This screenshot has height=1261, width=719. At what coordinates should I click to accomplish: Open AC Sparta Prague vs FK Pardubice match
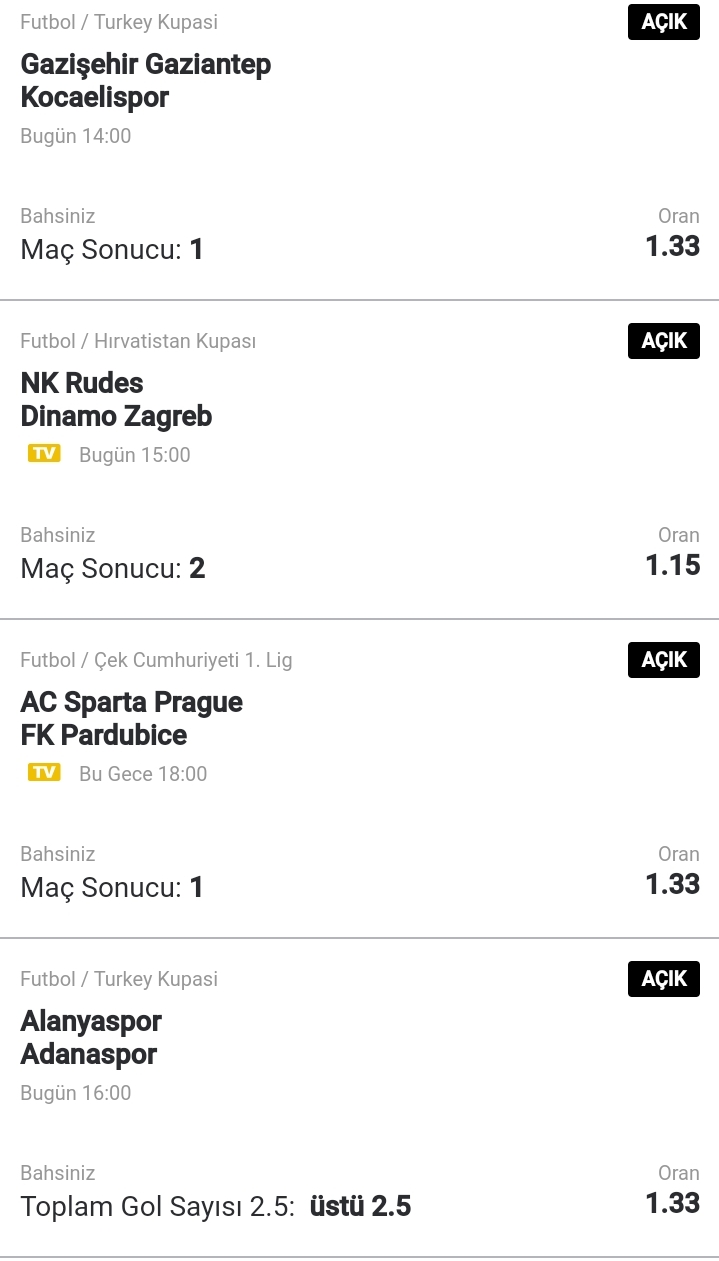[x=132, y=719]
